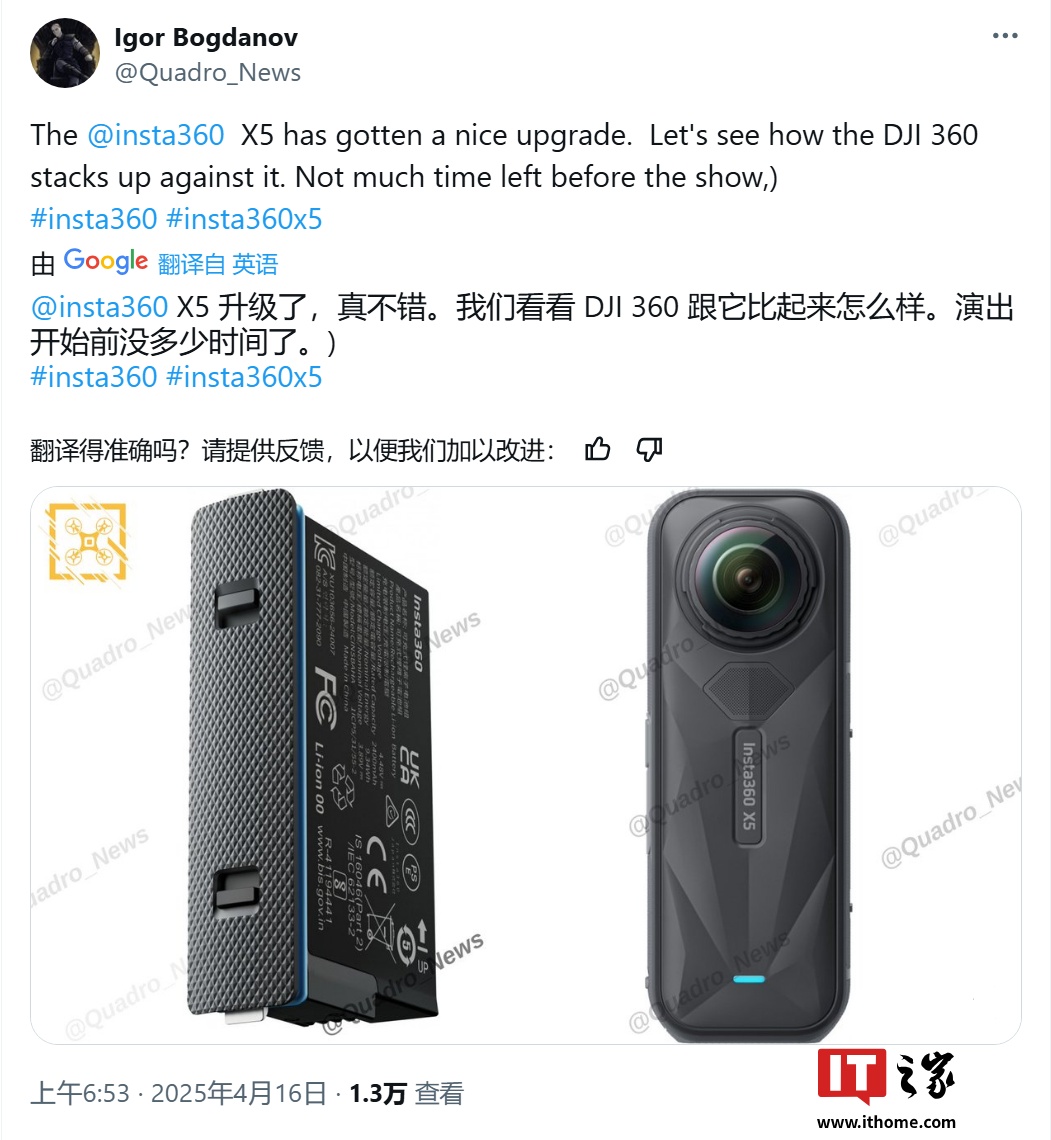1051x1140 pixels.
Task: Open @insta360 mention in English text
Action: [156, 135]
